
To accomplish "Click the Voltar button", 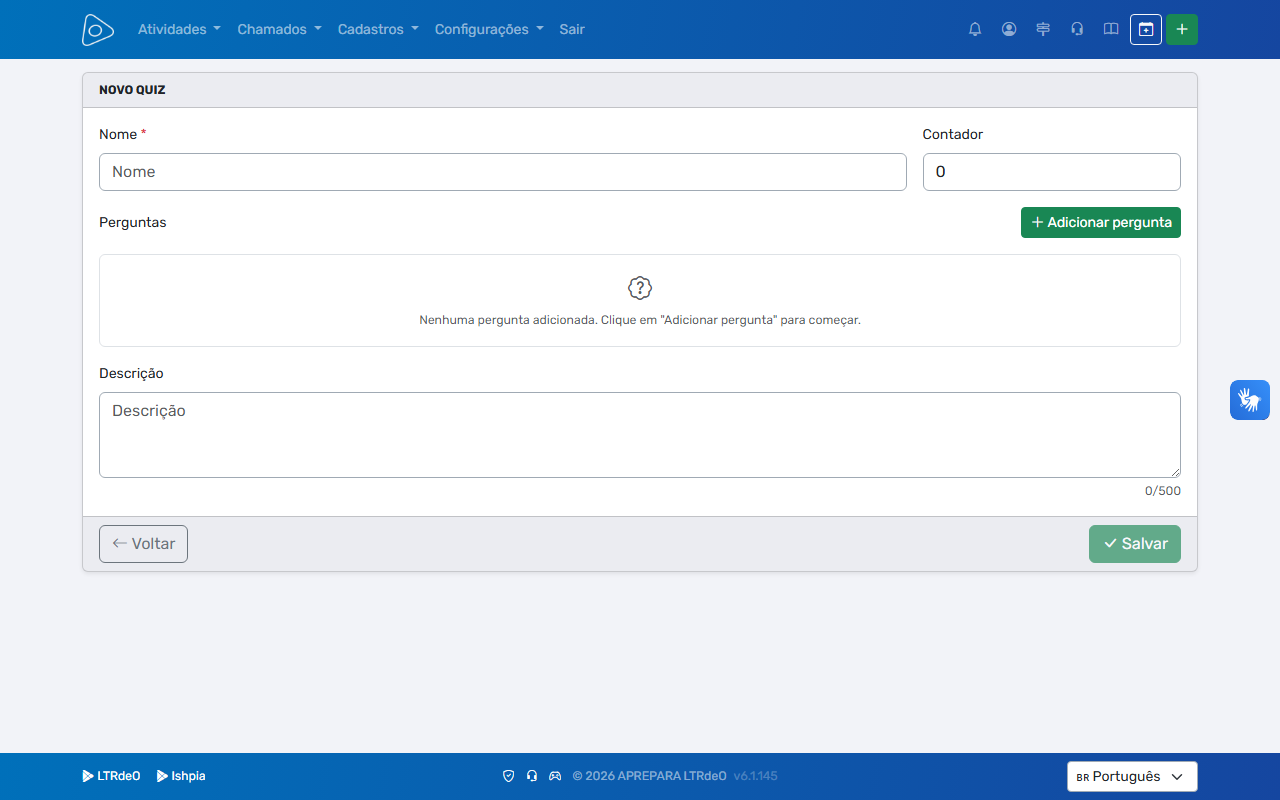I will [143, 544].
